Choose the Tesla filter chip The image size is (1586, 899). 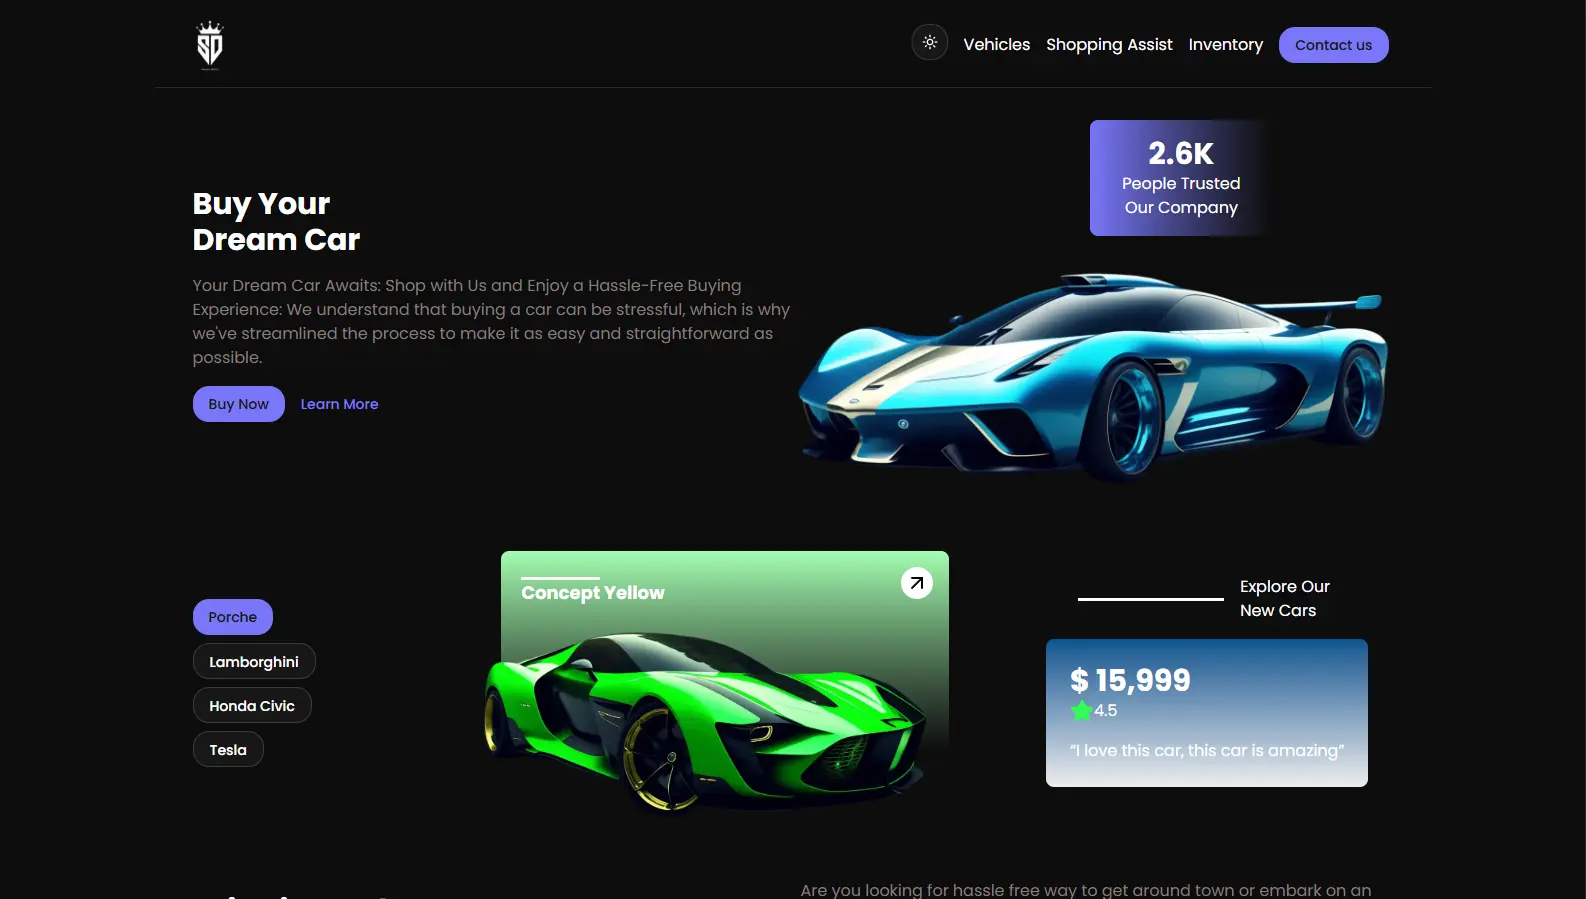[x=228, y=749]
